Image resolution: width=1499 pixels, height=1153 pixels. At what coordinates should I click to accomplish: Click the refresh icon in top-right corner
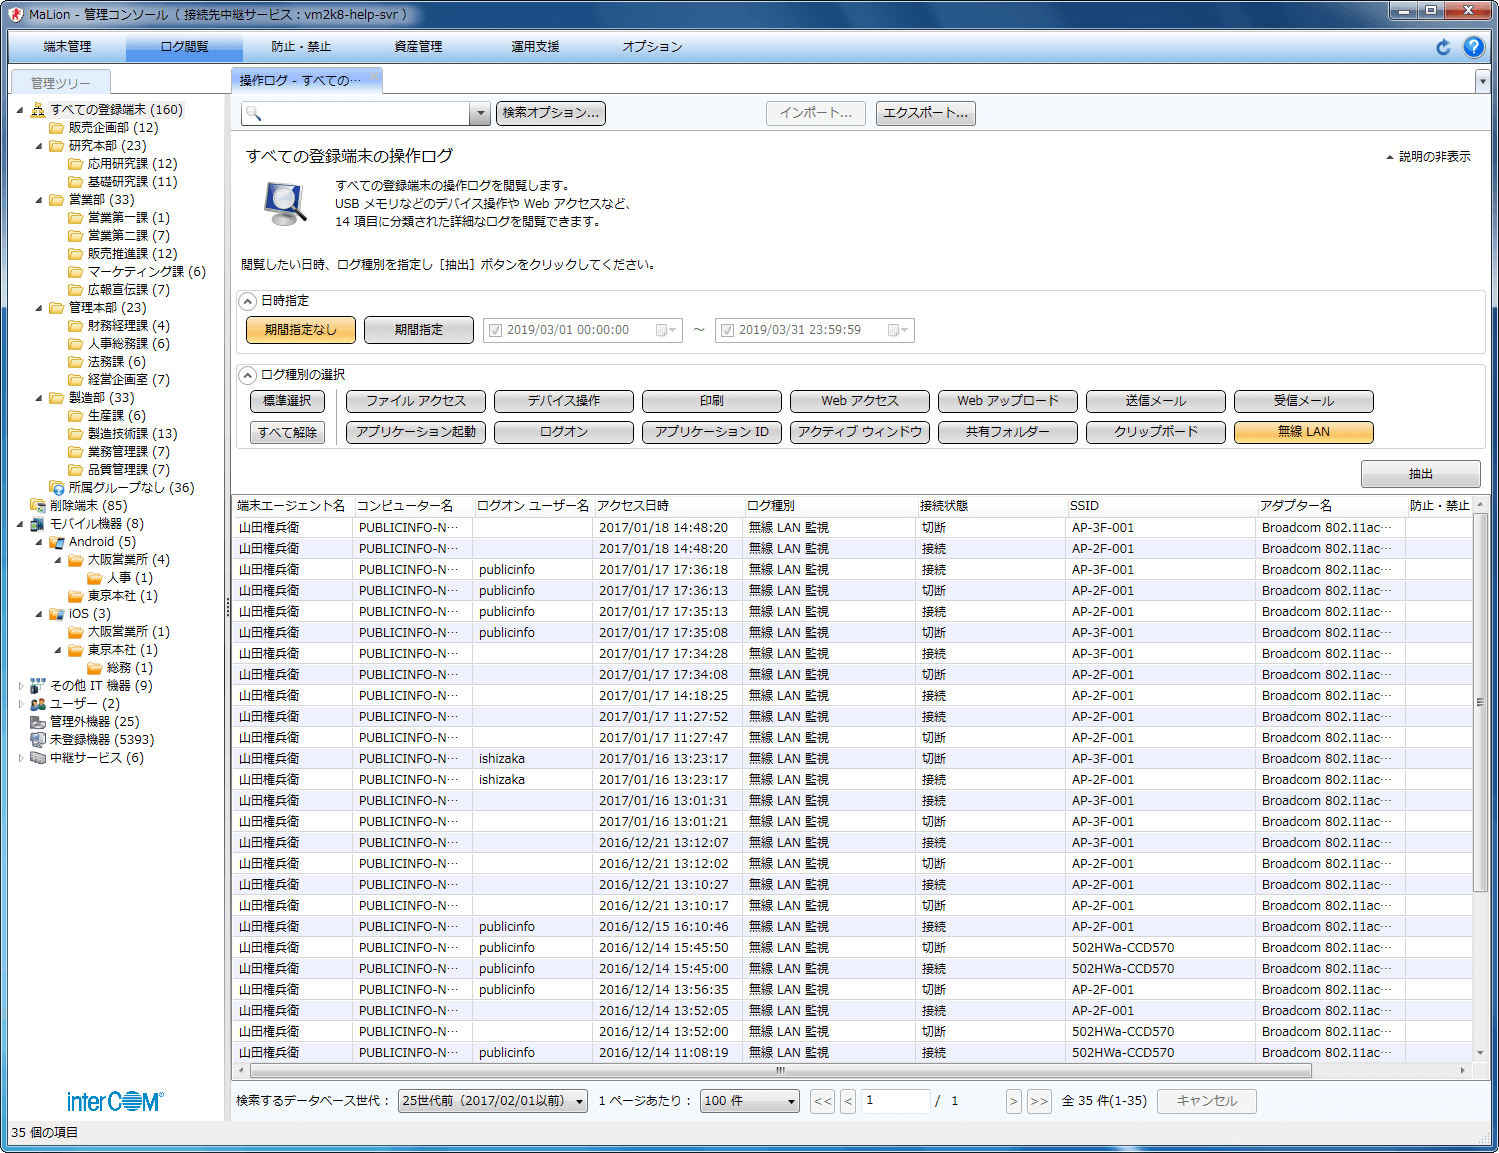1442,47
